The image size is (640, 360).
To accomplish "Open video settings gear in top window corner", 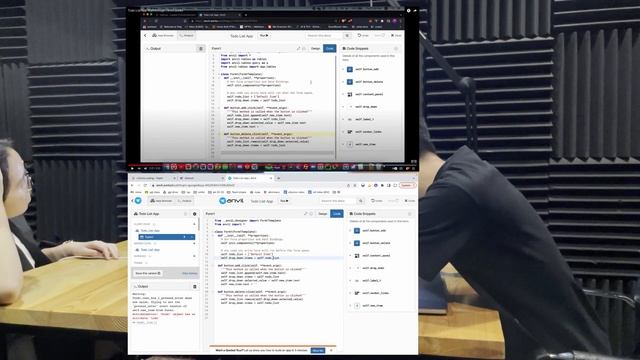I will [408, 10].
